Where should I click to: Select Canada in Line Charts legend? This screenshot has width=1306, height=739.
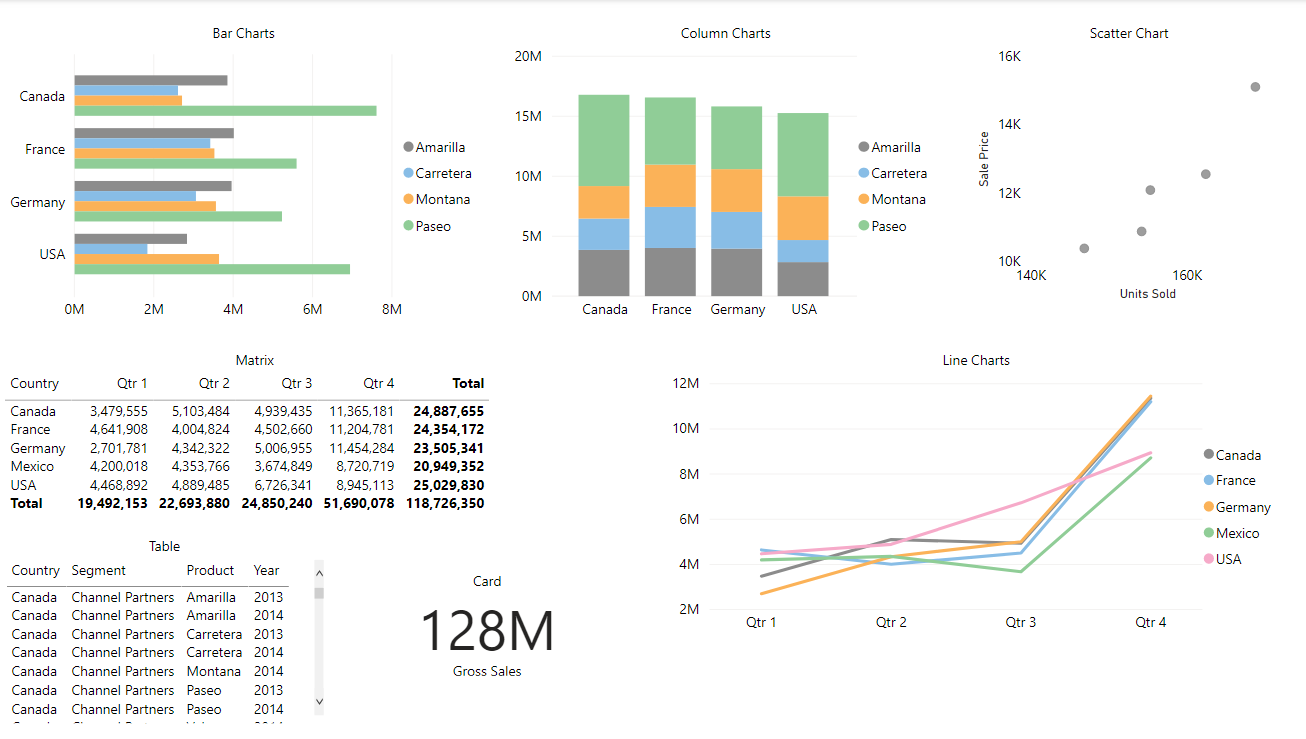(x=1232, y=455)
